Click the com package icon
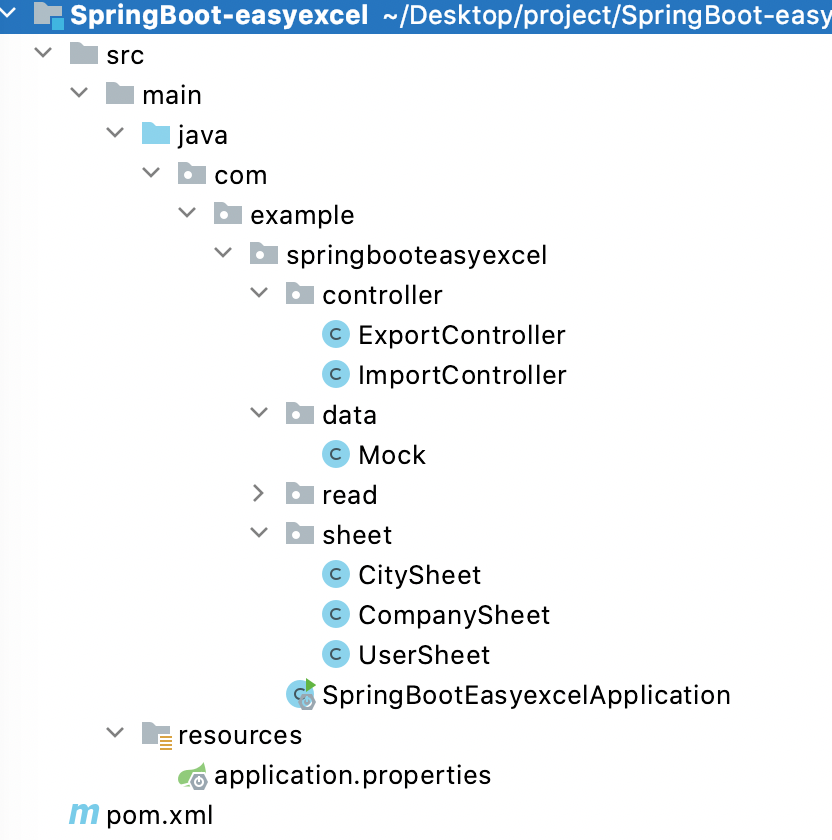 (191, 174)
